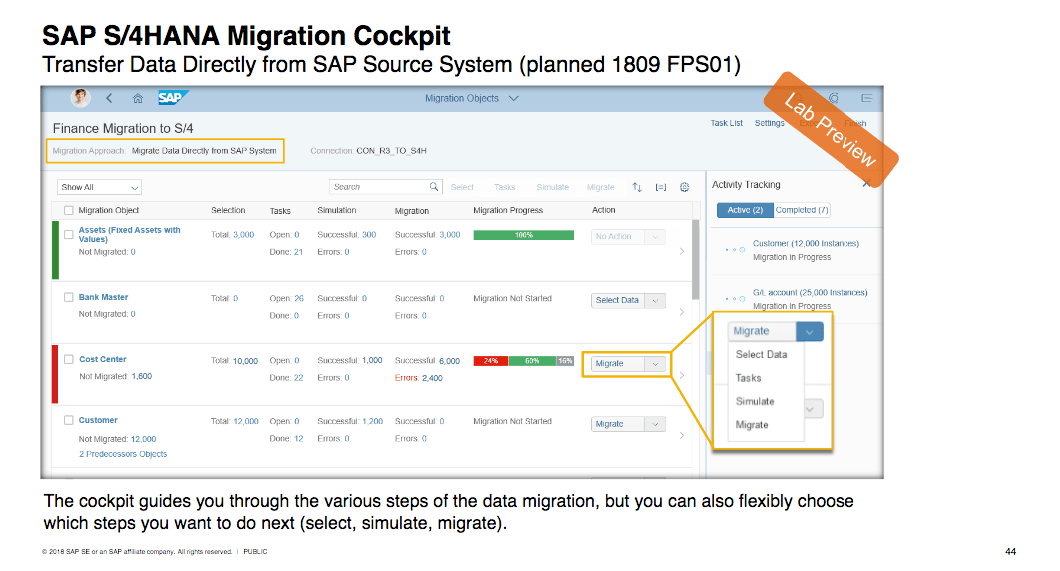Image resolution: width=1060 pixels, height=571 pixels.
Task: Click the group rows icon
Action: pos(660,187)
